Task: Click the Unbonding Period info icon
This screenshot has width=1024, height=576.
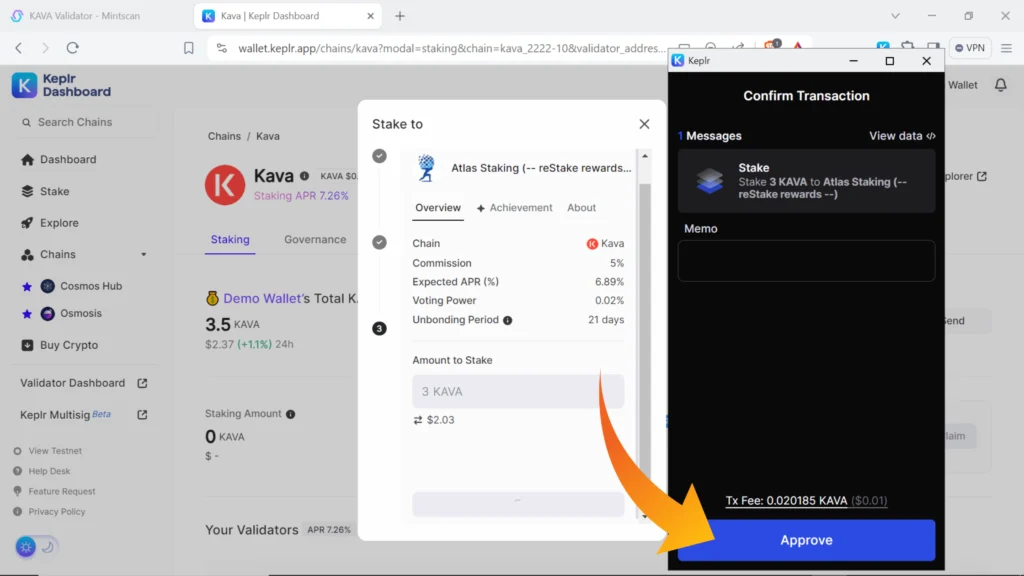Action: 507,320
